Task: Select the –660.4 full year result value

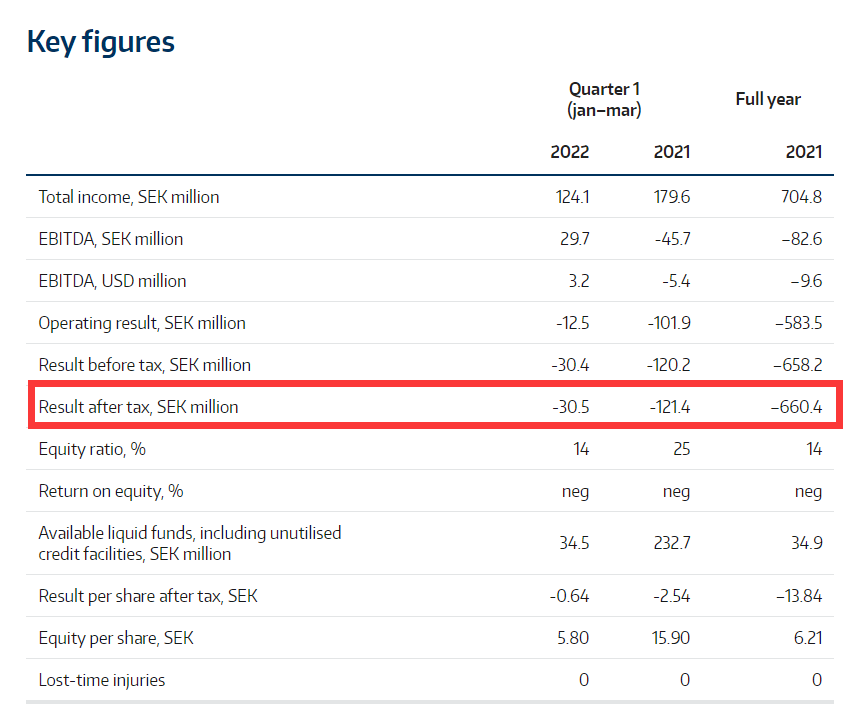Action: point(796,407)
